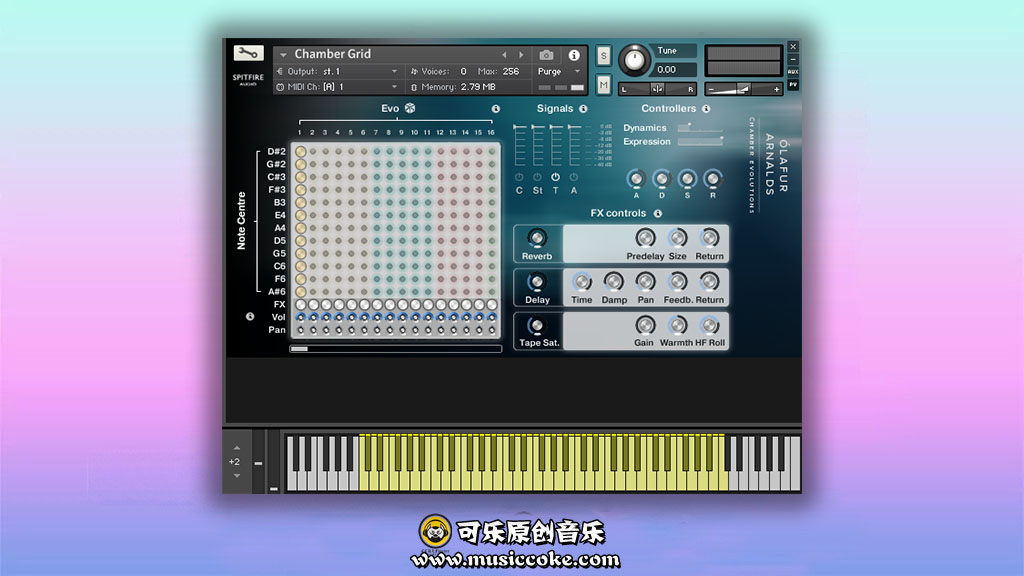This screenshot has height=576, width=1024.
Task: Expand instrument menu arrow beside Chamber Grid
Action: pyautogui.click(x=283, y=55)
